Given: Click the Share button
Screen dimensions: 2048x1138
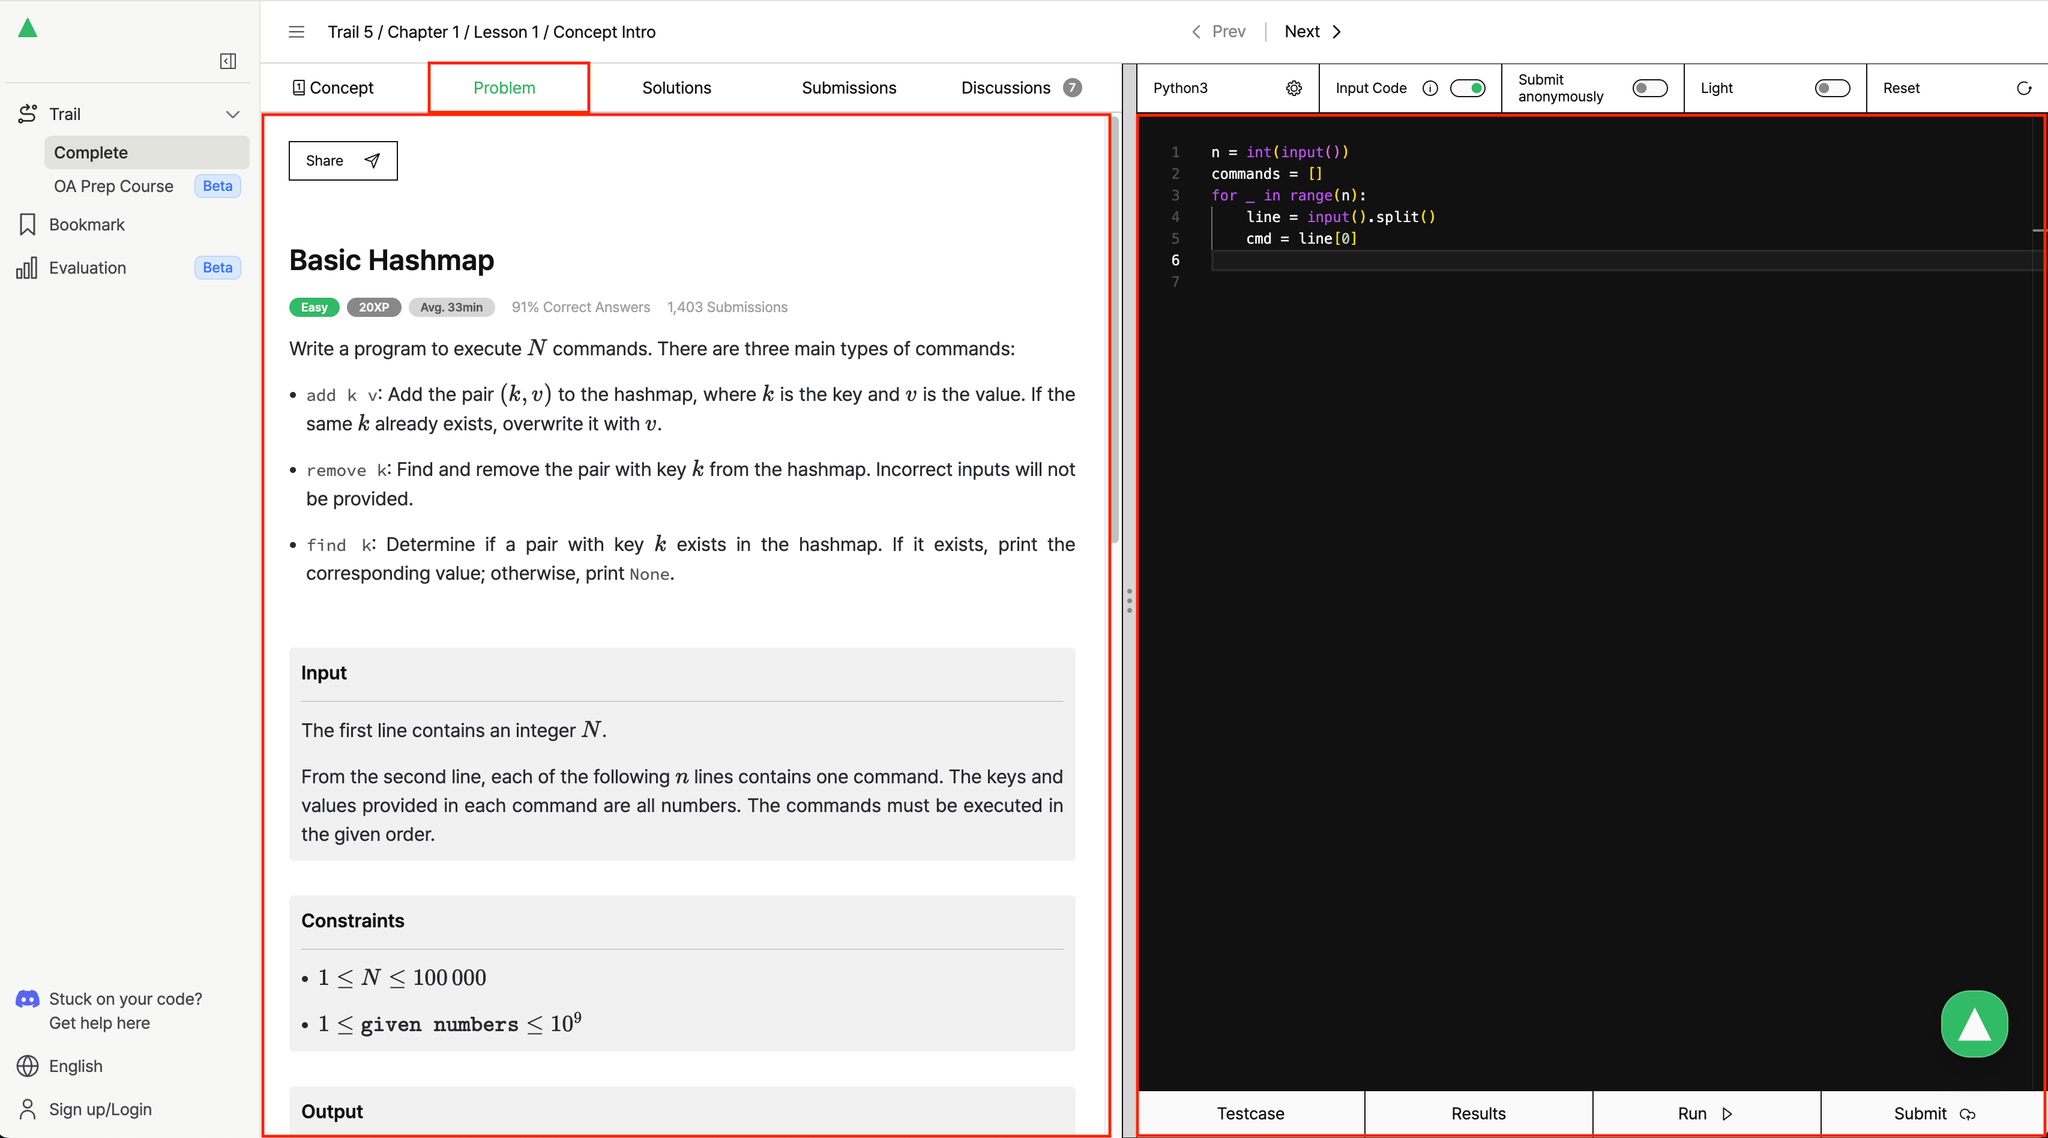Looking at the screenshot, I should [343, 161].
